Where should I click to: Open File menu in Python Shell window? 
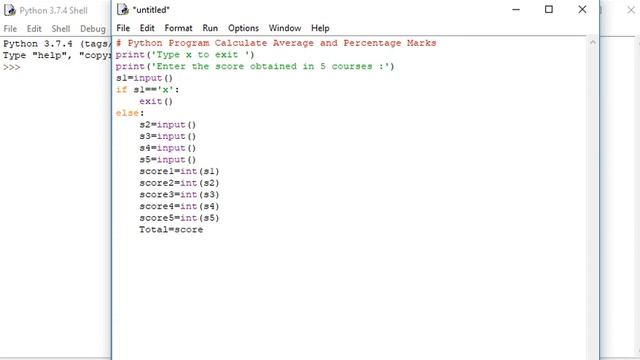pyautogui.click(x=10, y=29)
